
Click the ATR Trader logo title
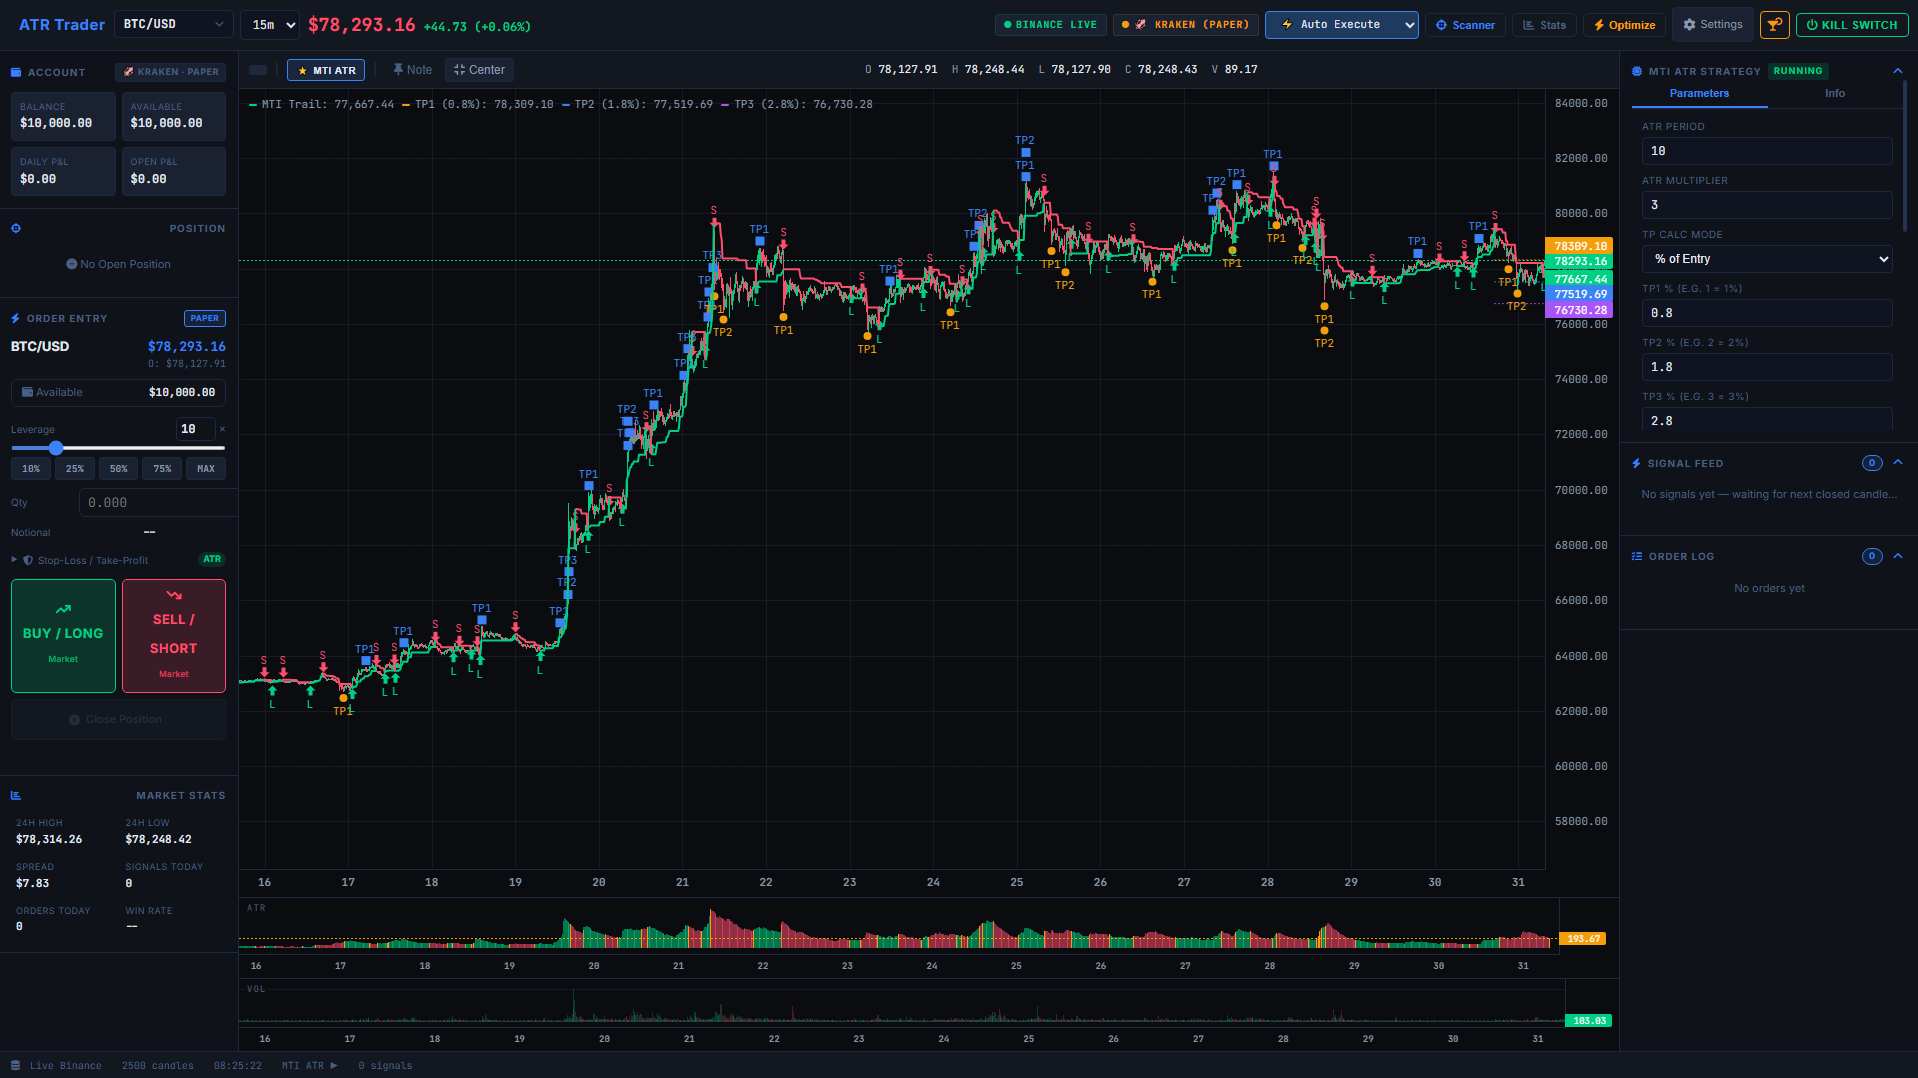[61, 25]
